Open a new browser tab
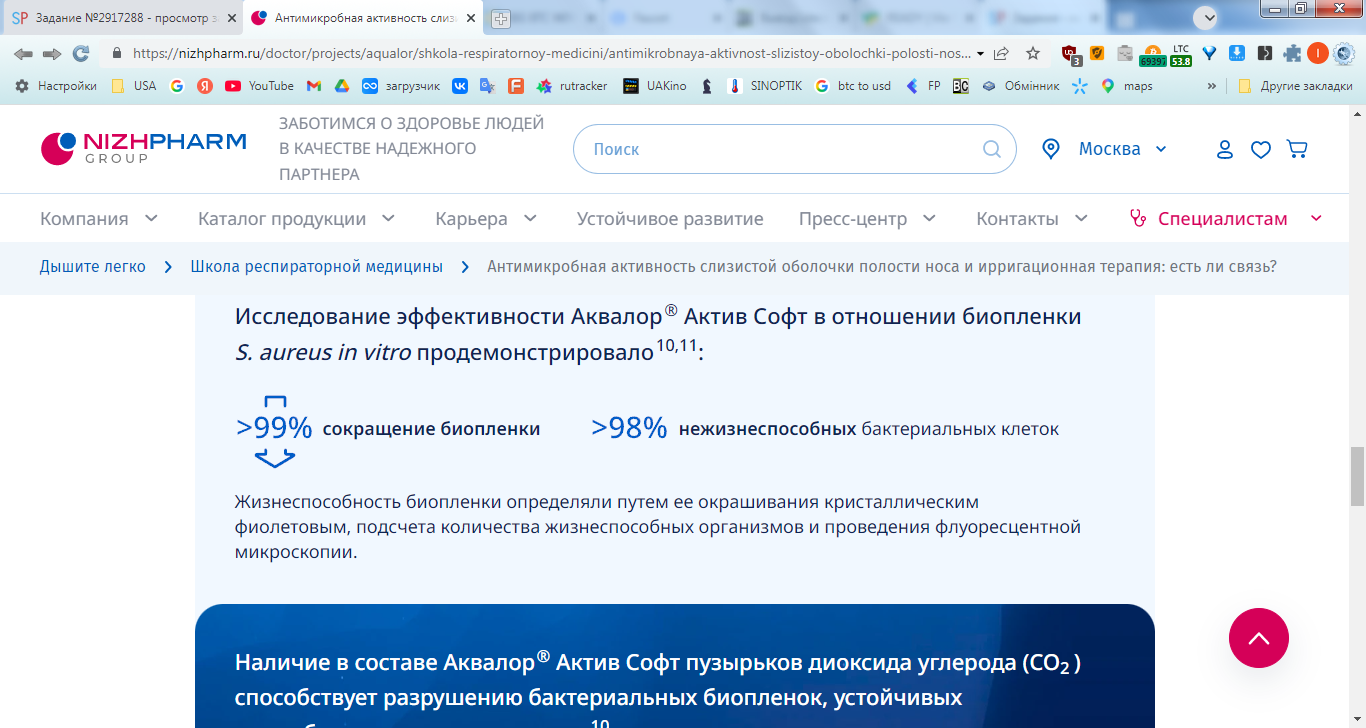 pos(501,18)
